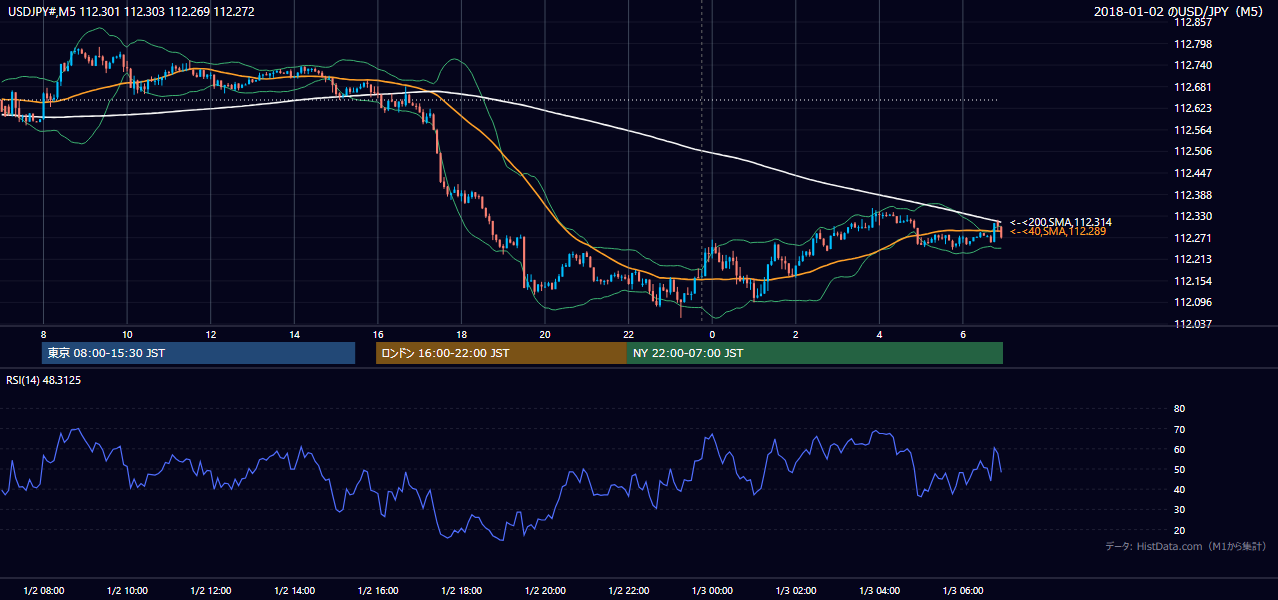
Task: Click price axis value 112.154
Action: pyautogui.click(x=1192, y=281)
